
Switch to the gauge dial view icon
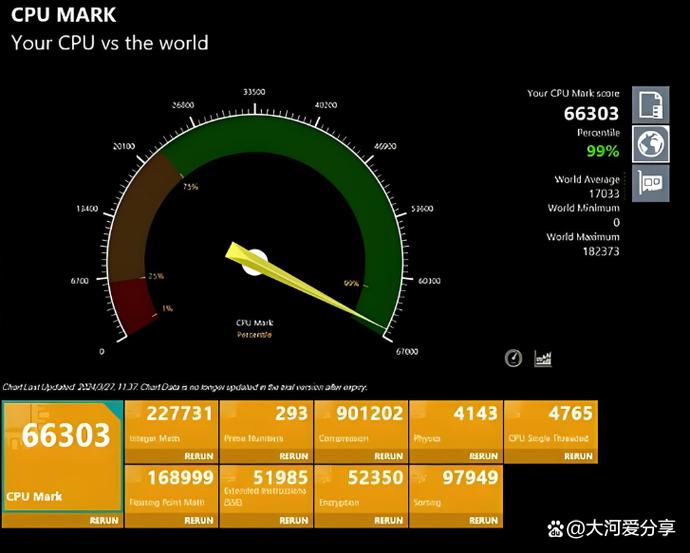(x=514, y=358)
